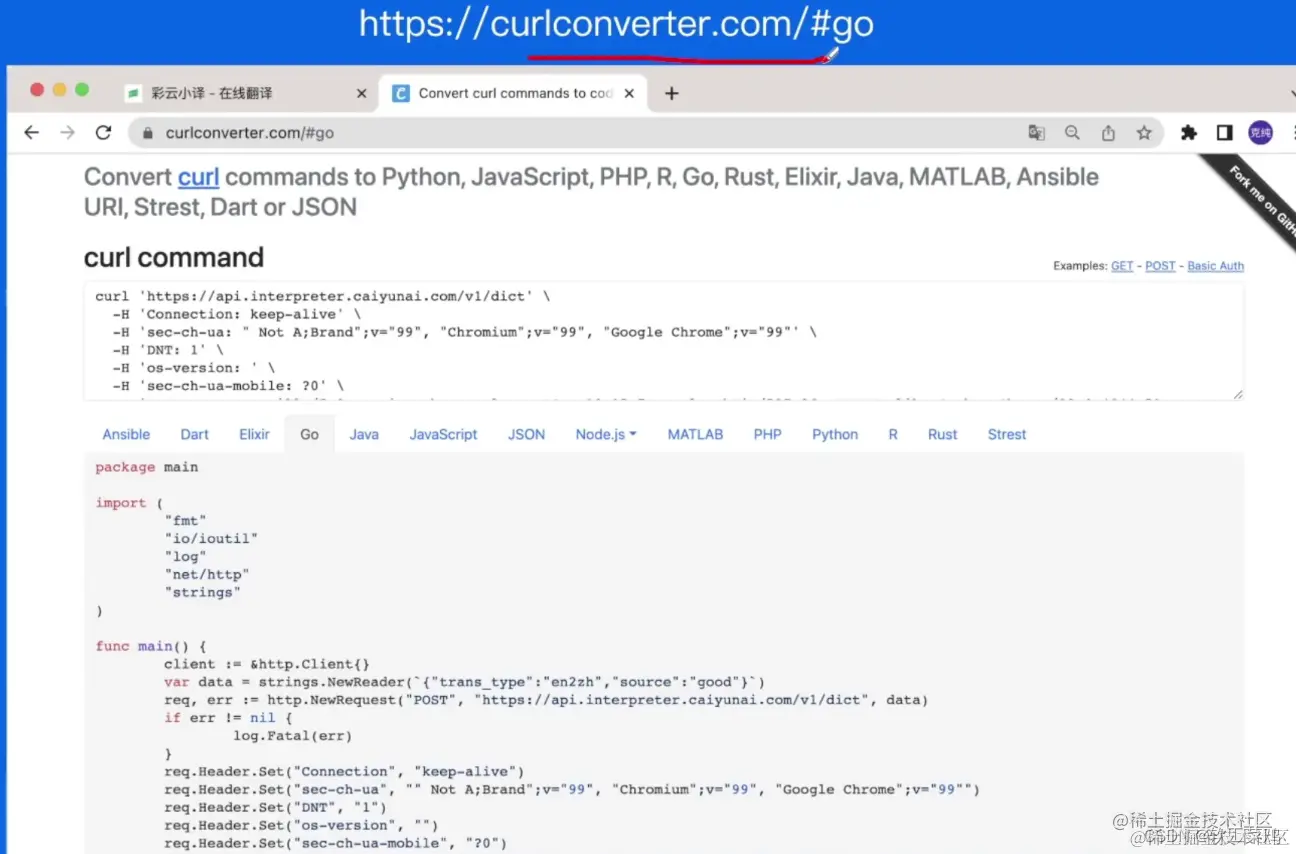1296x854 pixels.
Task: Click the "io/ioutil" import line
Action: [x=211, y=538]
